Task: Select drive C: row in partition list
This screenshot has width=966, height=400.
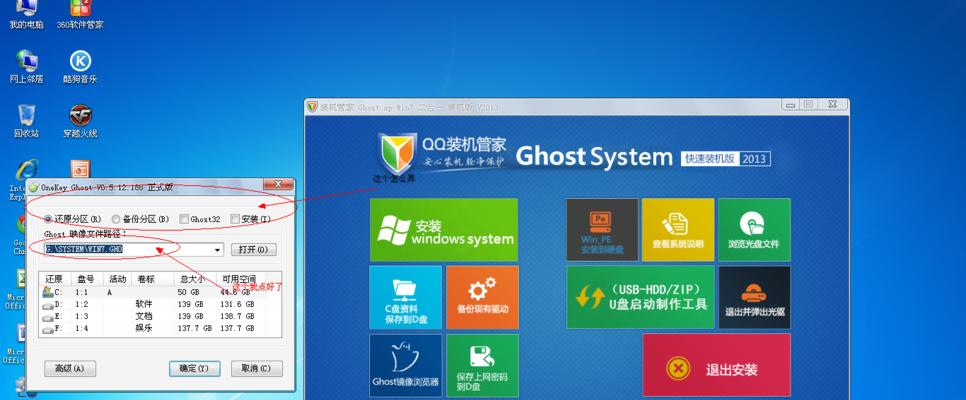Action: (x=160, y=292)
